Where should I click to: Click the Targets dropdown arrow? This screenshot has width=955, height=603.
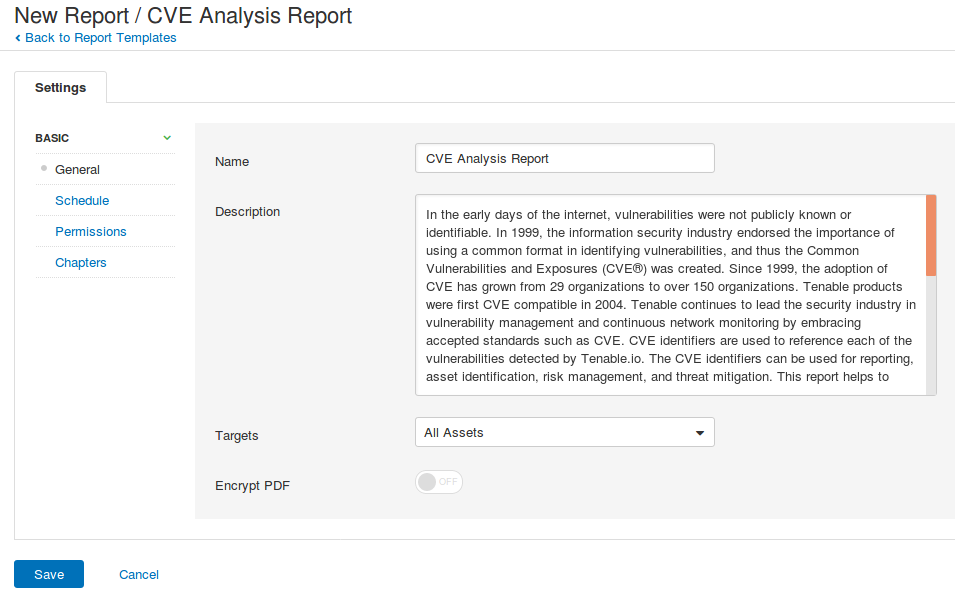[700, 433]
